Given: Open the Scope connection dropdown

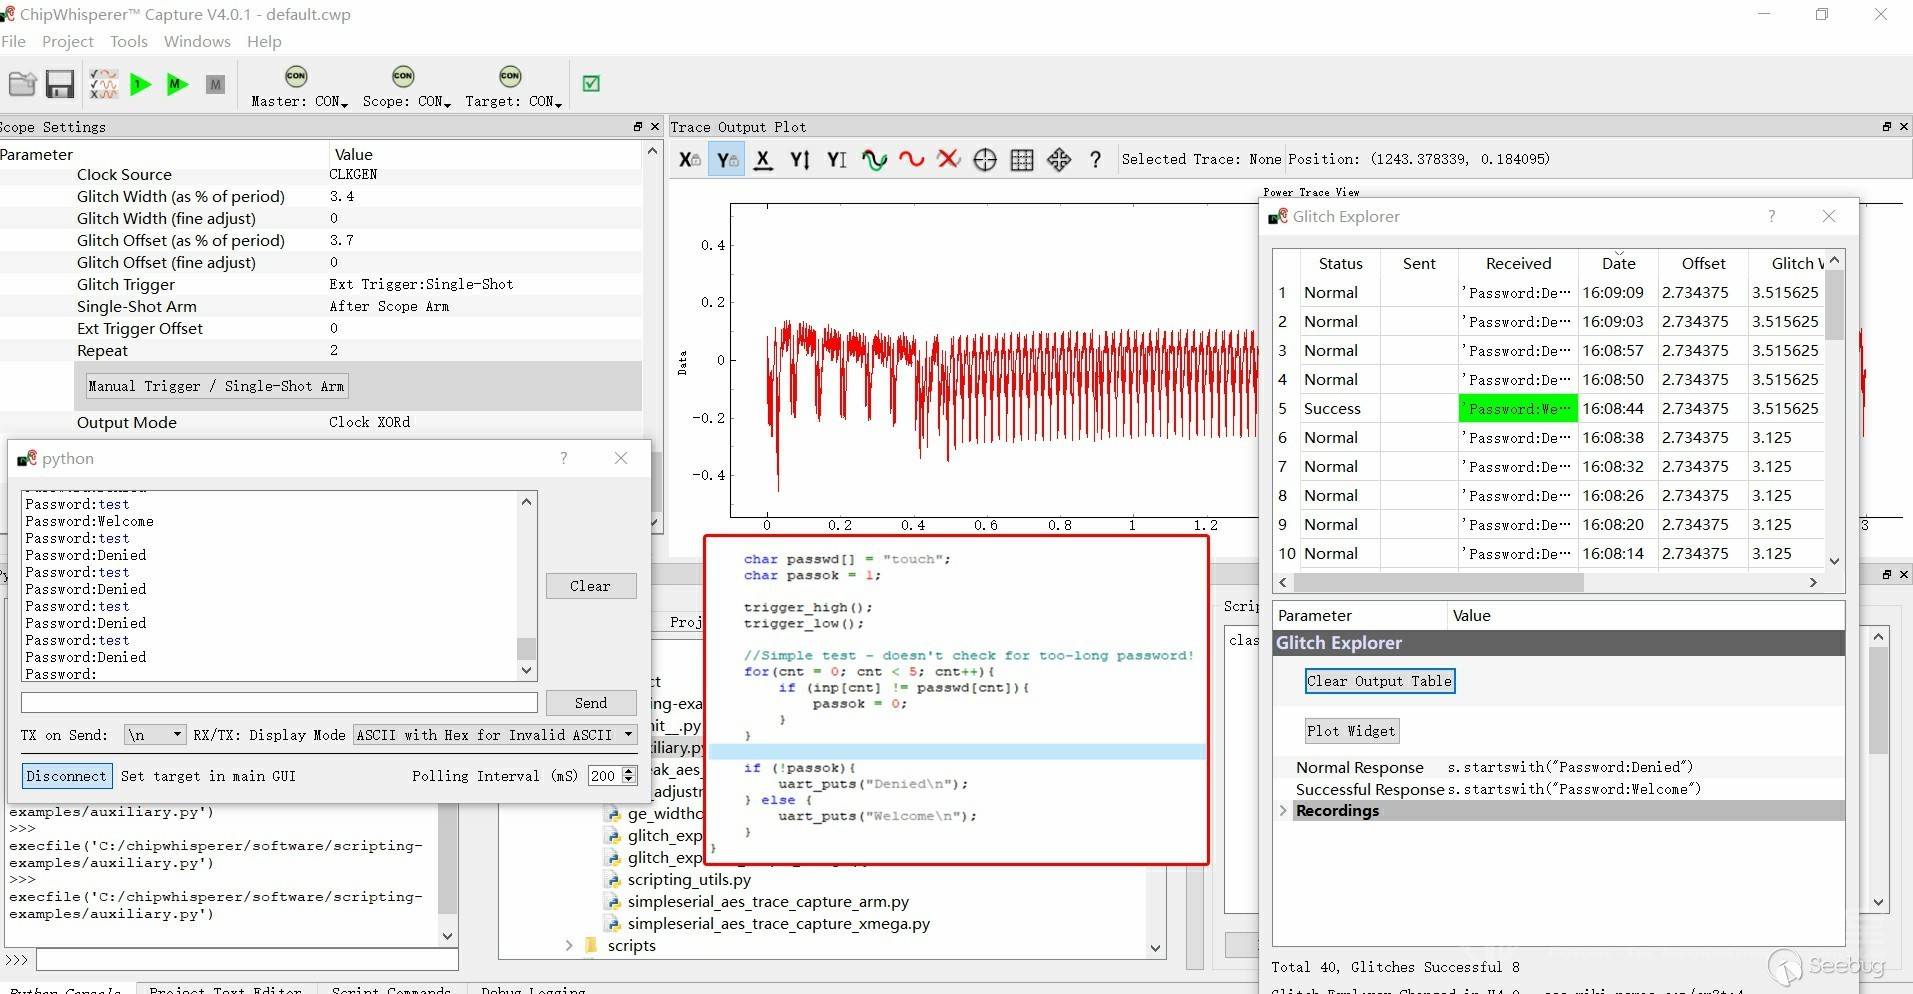Looking at the screenshot, I should pos(447,104).
